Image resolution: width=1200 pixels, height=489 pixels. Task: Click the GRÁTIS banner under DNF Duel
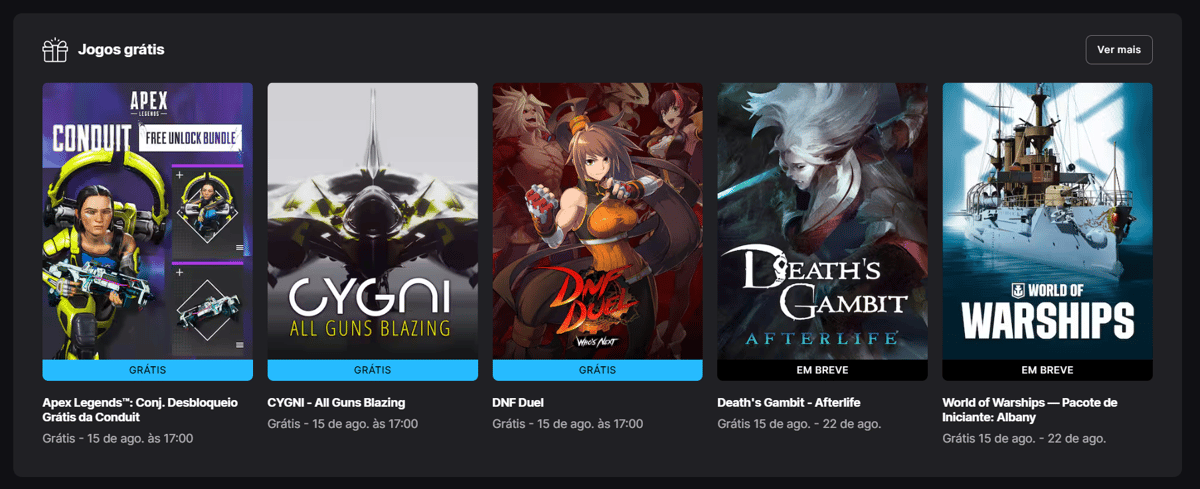(597, 370)
